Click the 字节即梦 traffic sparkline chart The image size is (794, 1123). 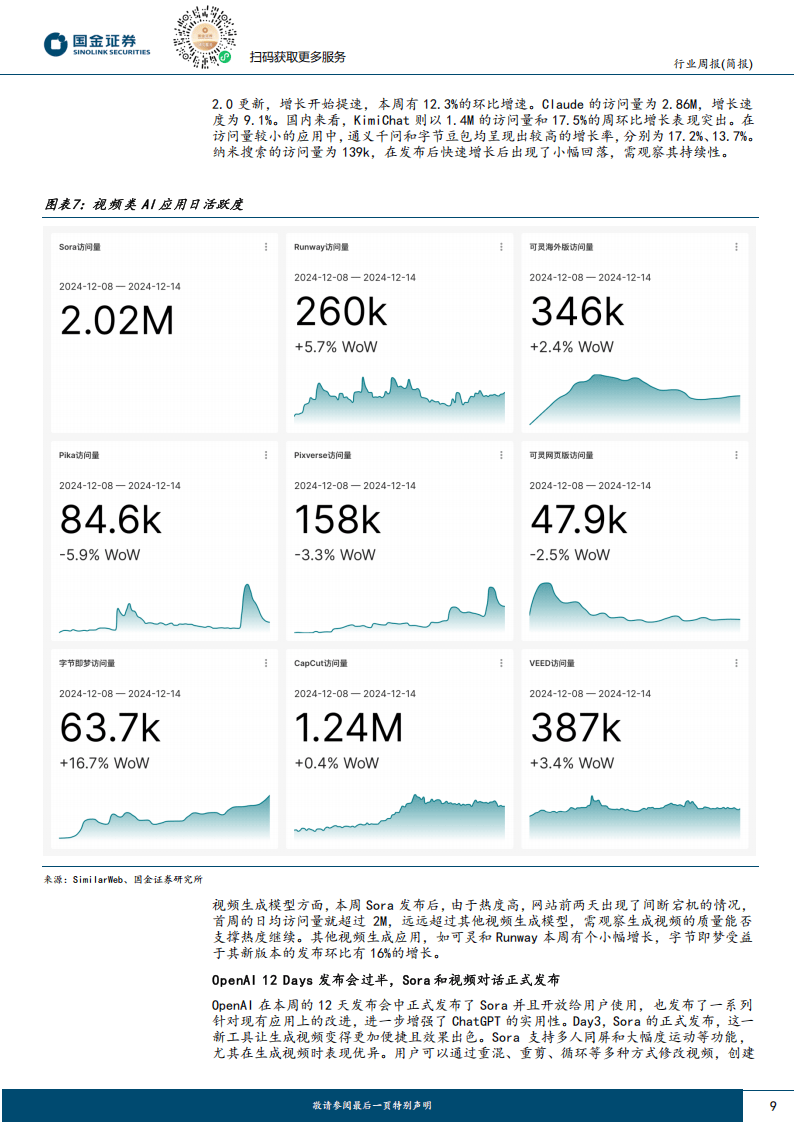[x=165, y=816]
